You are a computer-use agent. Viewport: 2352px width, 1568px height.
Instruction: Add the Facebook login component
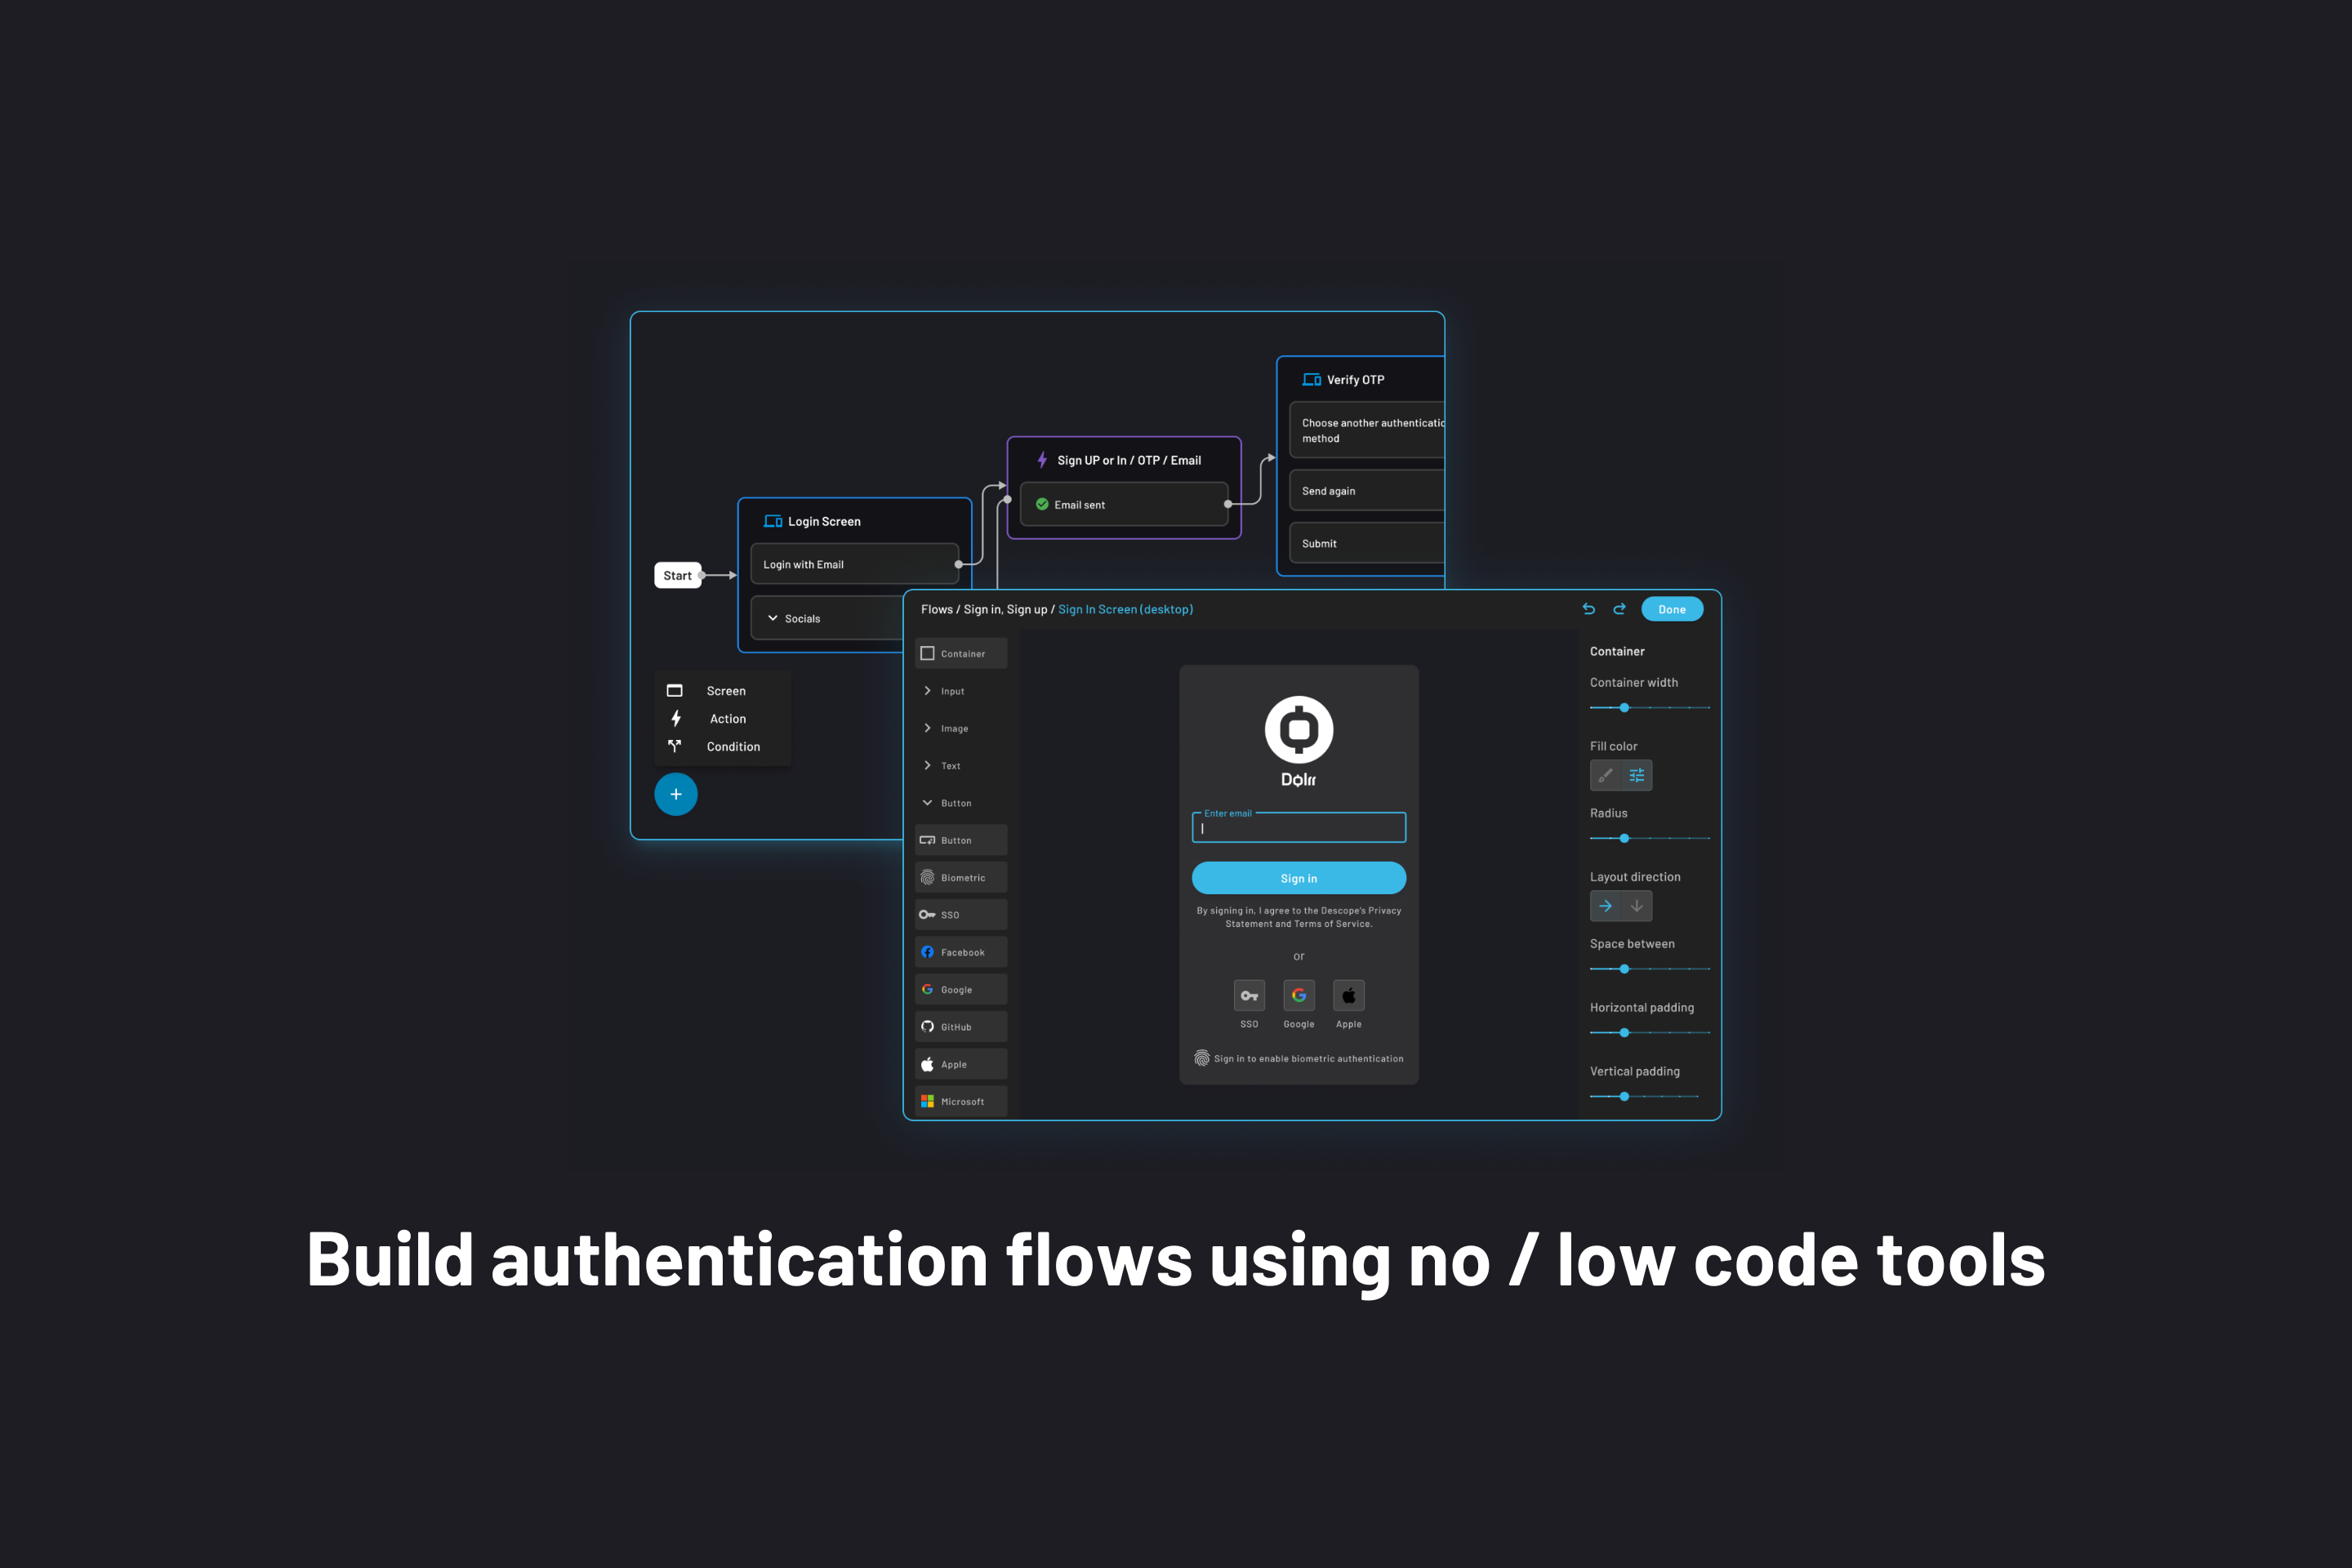click(960, 951)
